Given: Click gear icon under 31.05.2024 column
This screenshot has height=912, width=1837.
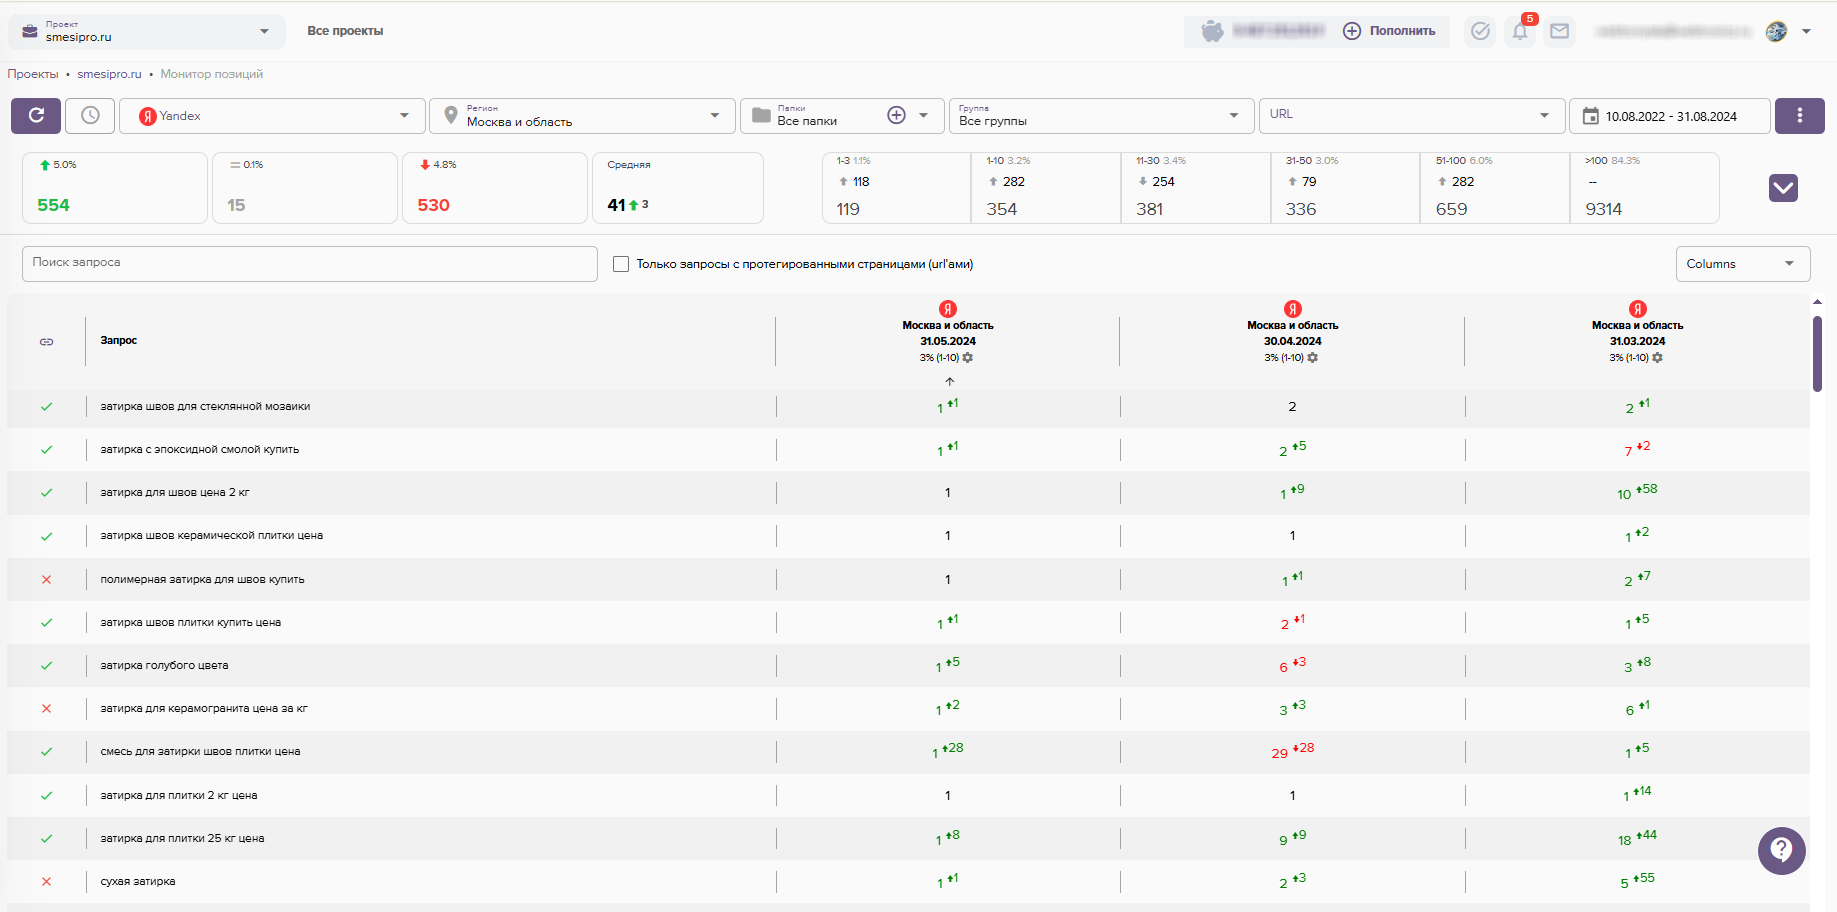Looking at the screenshot, I should [968, 358].
